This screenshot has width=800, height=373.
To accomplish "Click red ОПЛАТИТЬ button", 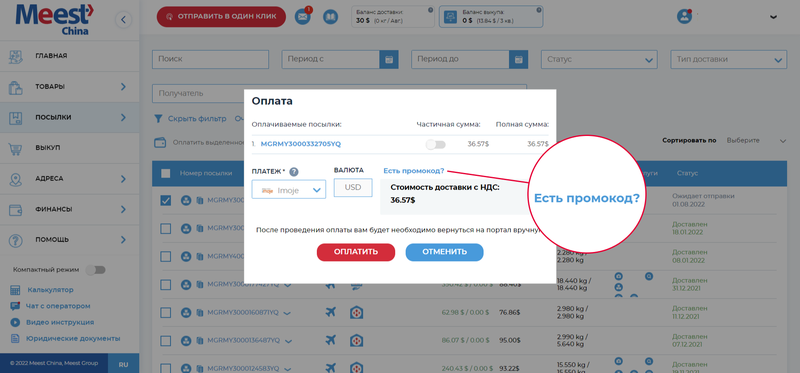I will (356, 252).
